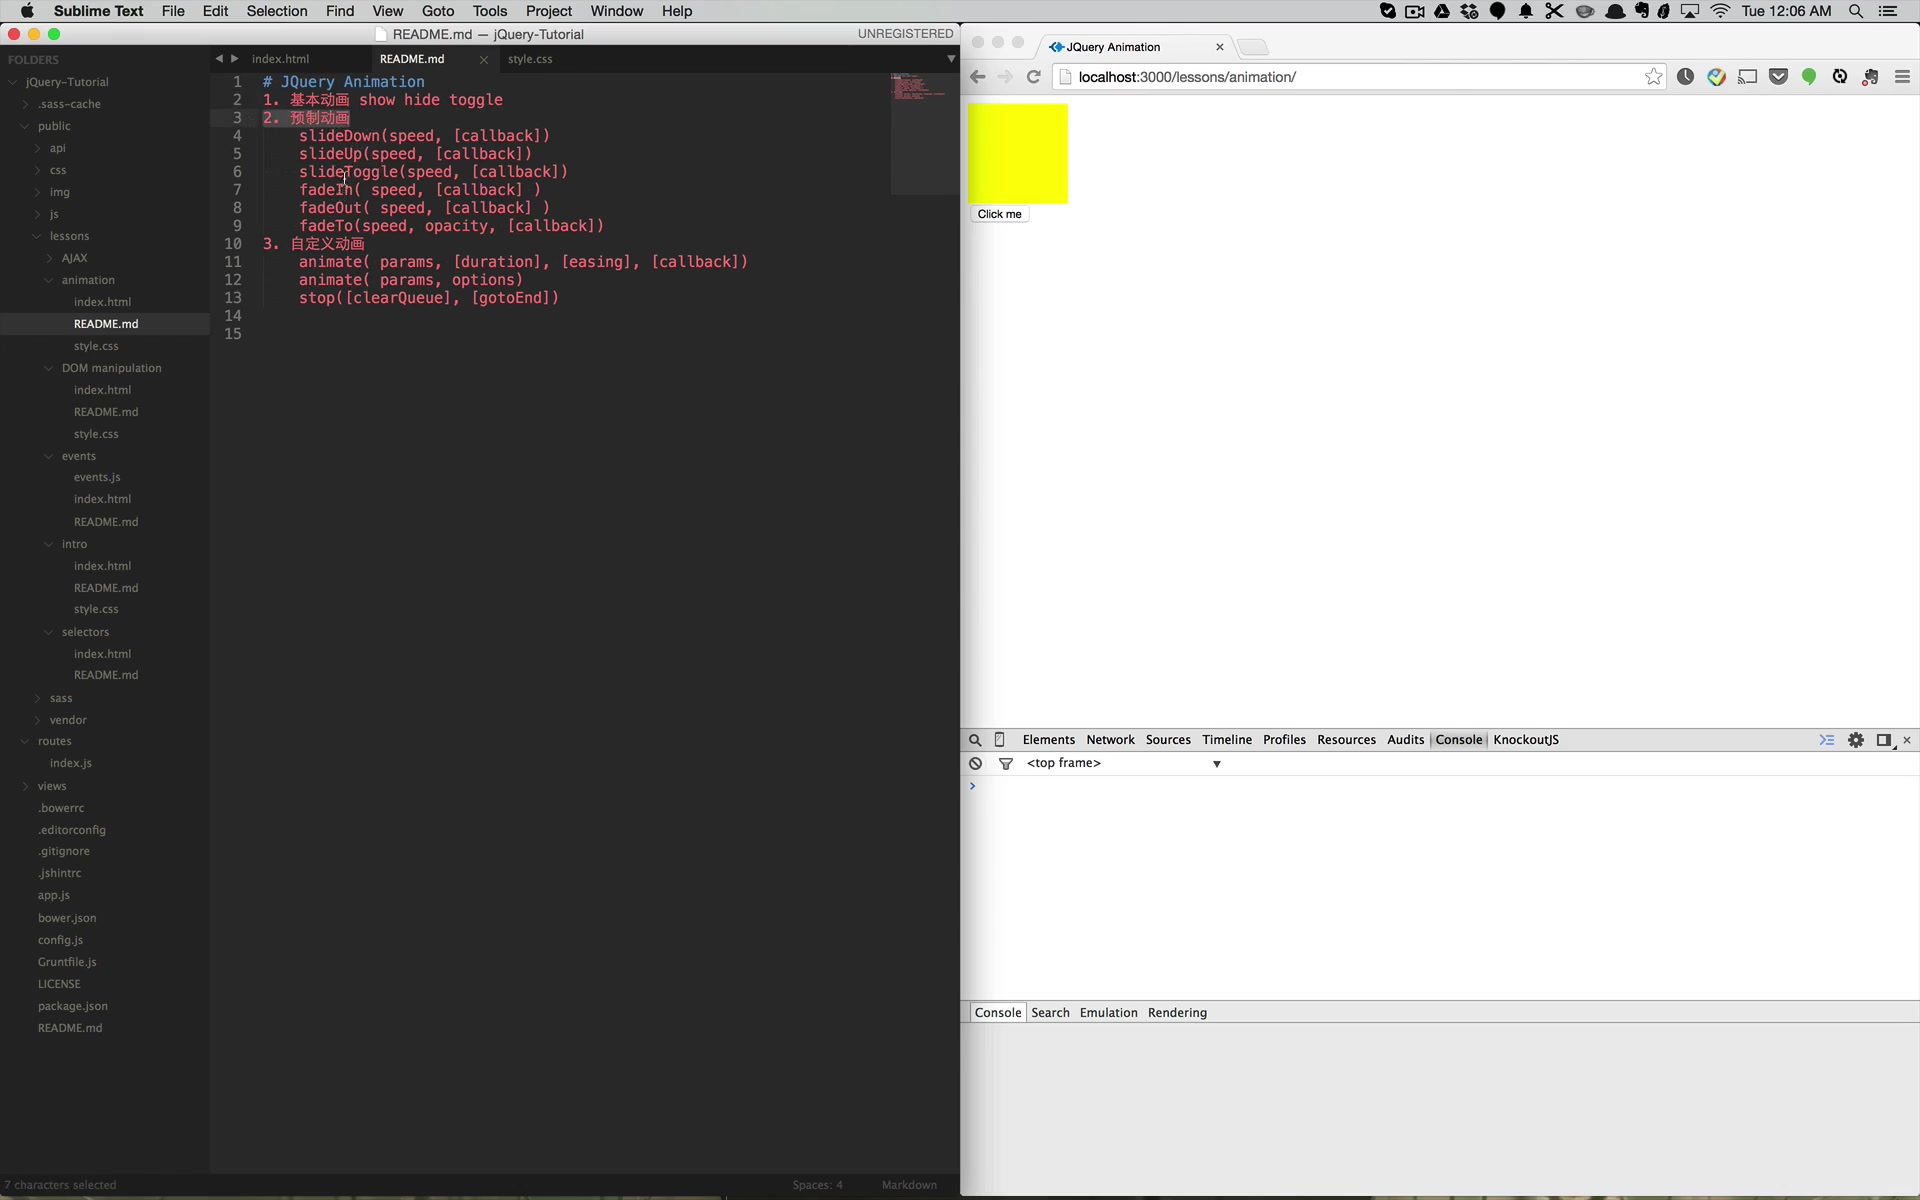Click the style.css tab in editor
The width and height of the screenshot is (1920, 1200).
531,58
